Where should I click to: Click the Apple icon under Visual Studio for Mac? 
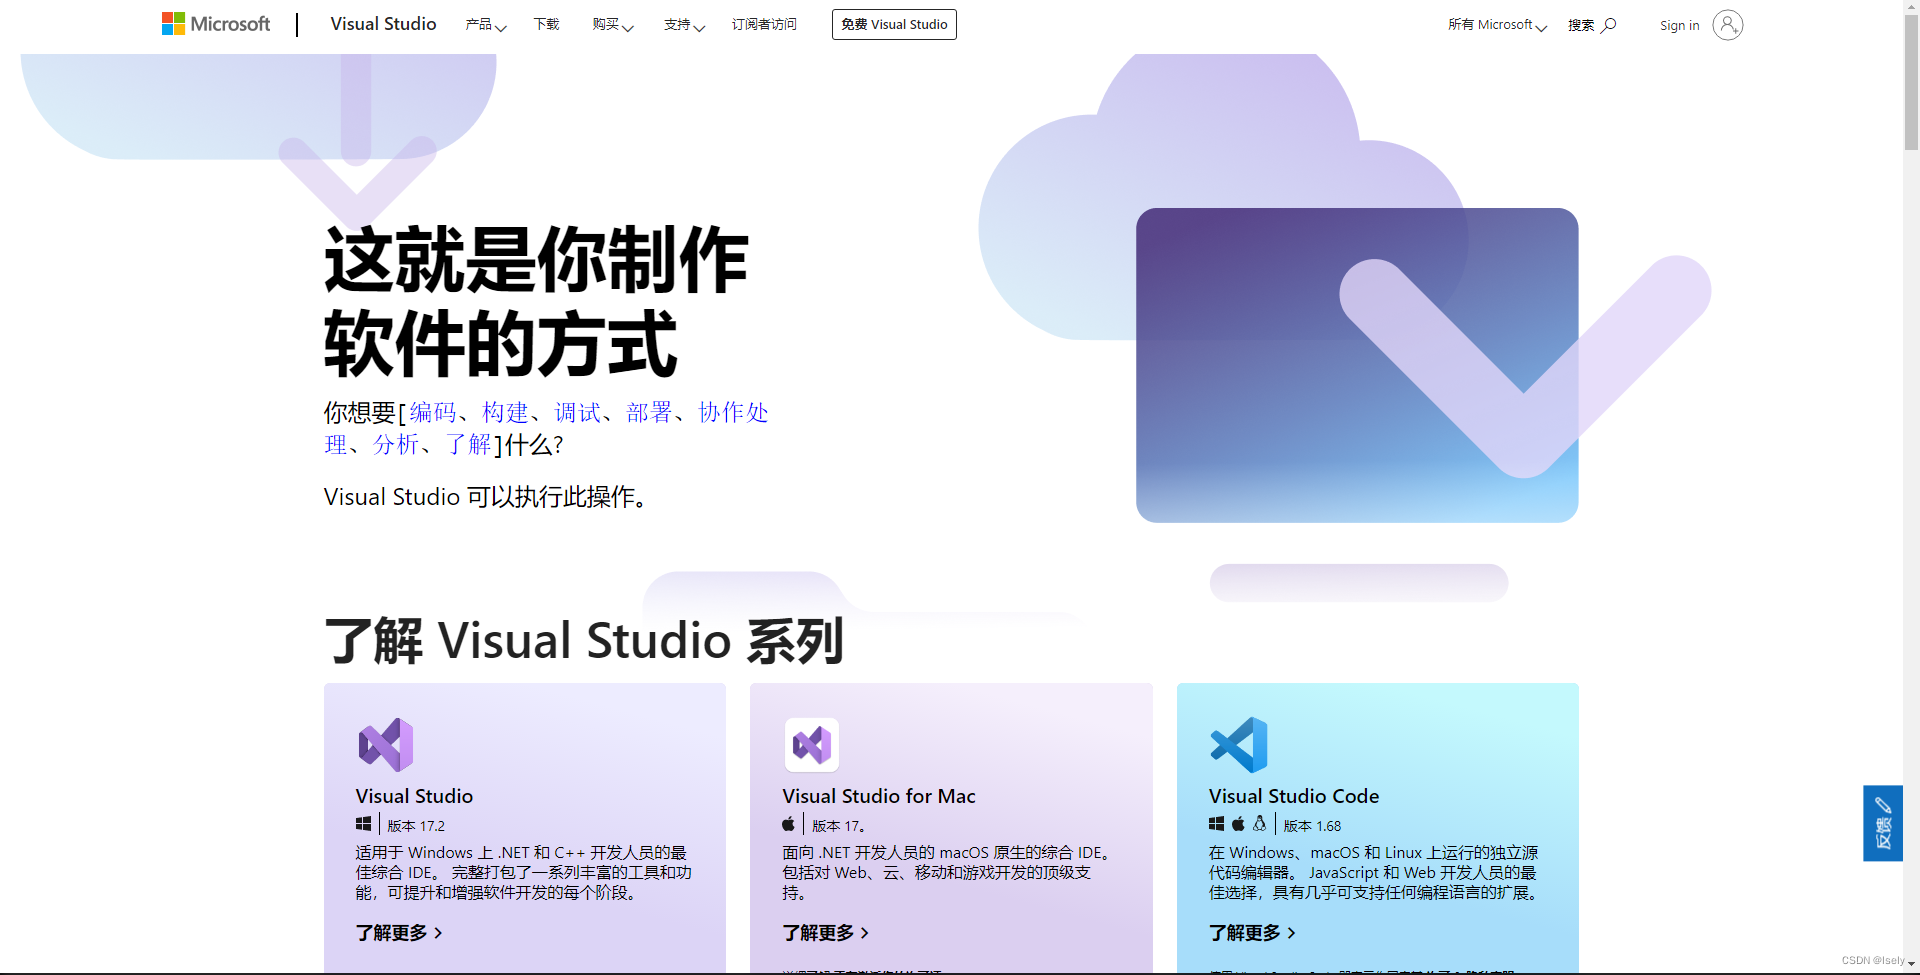pyautogui.click(x=788, y=824)
